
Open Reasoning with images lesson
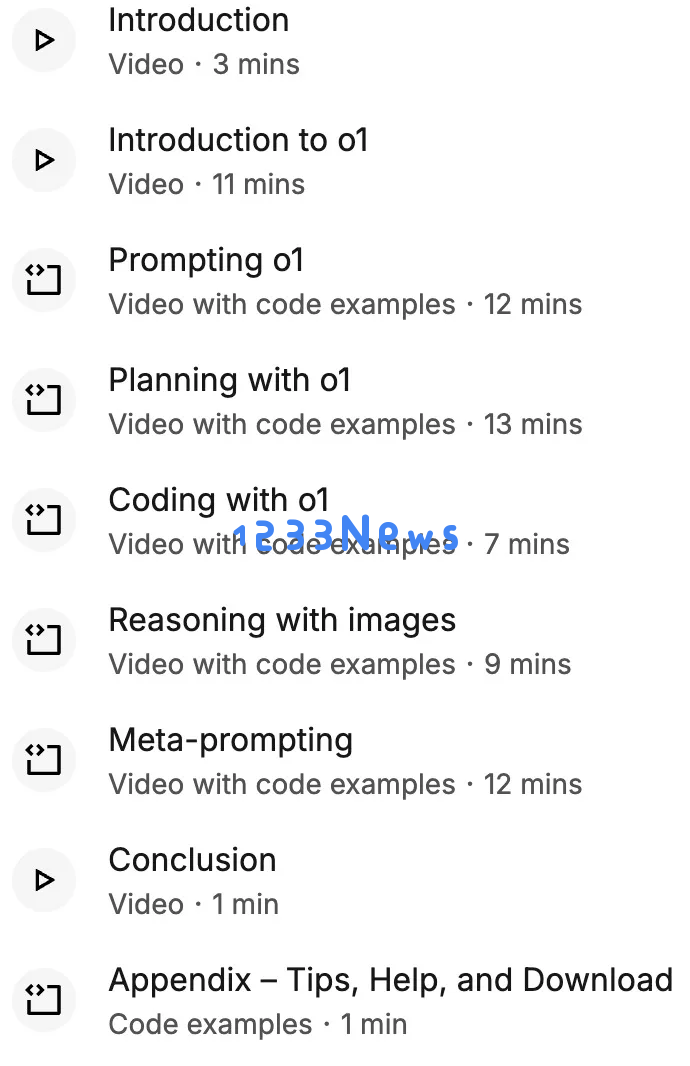[282, 621]
